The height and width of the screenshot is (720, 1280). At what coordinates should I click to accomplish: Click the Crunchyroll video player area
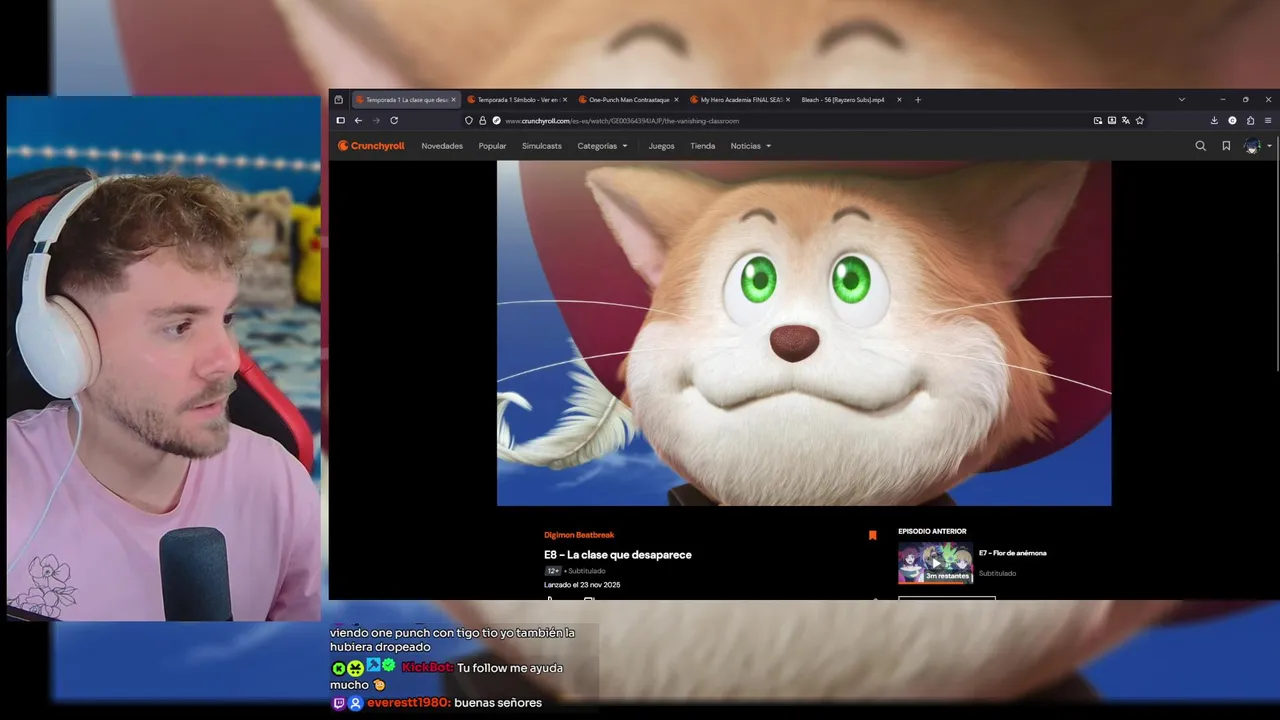click(804, 333)
